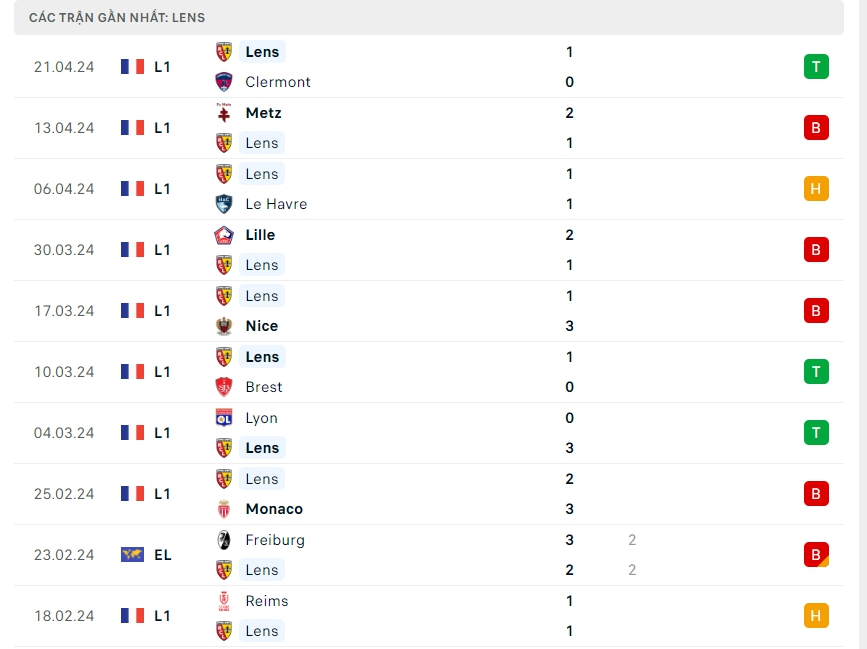Click the Brest club crest
This screenshot has width=867, height=649.
(224, 387)
